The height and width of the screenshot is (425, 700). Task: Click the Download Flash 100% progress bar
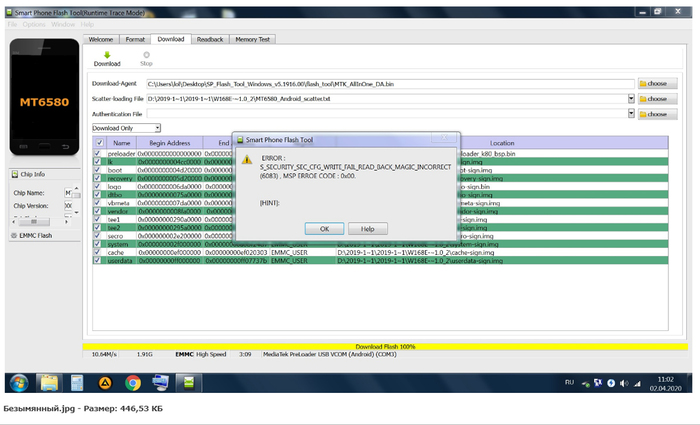385,346
